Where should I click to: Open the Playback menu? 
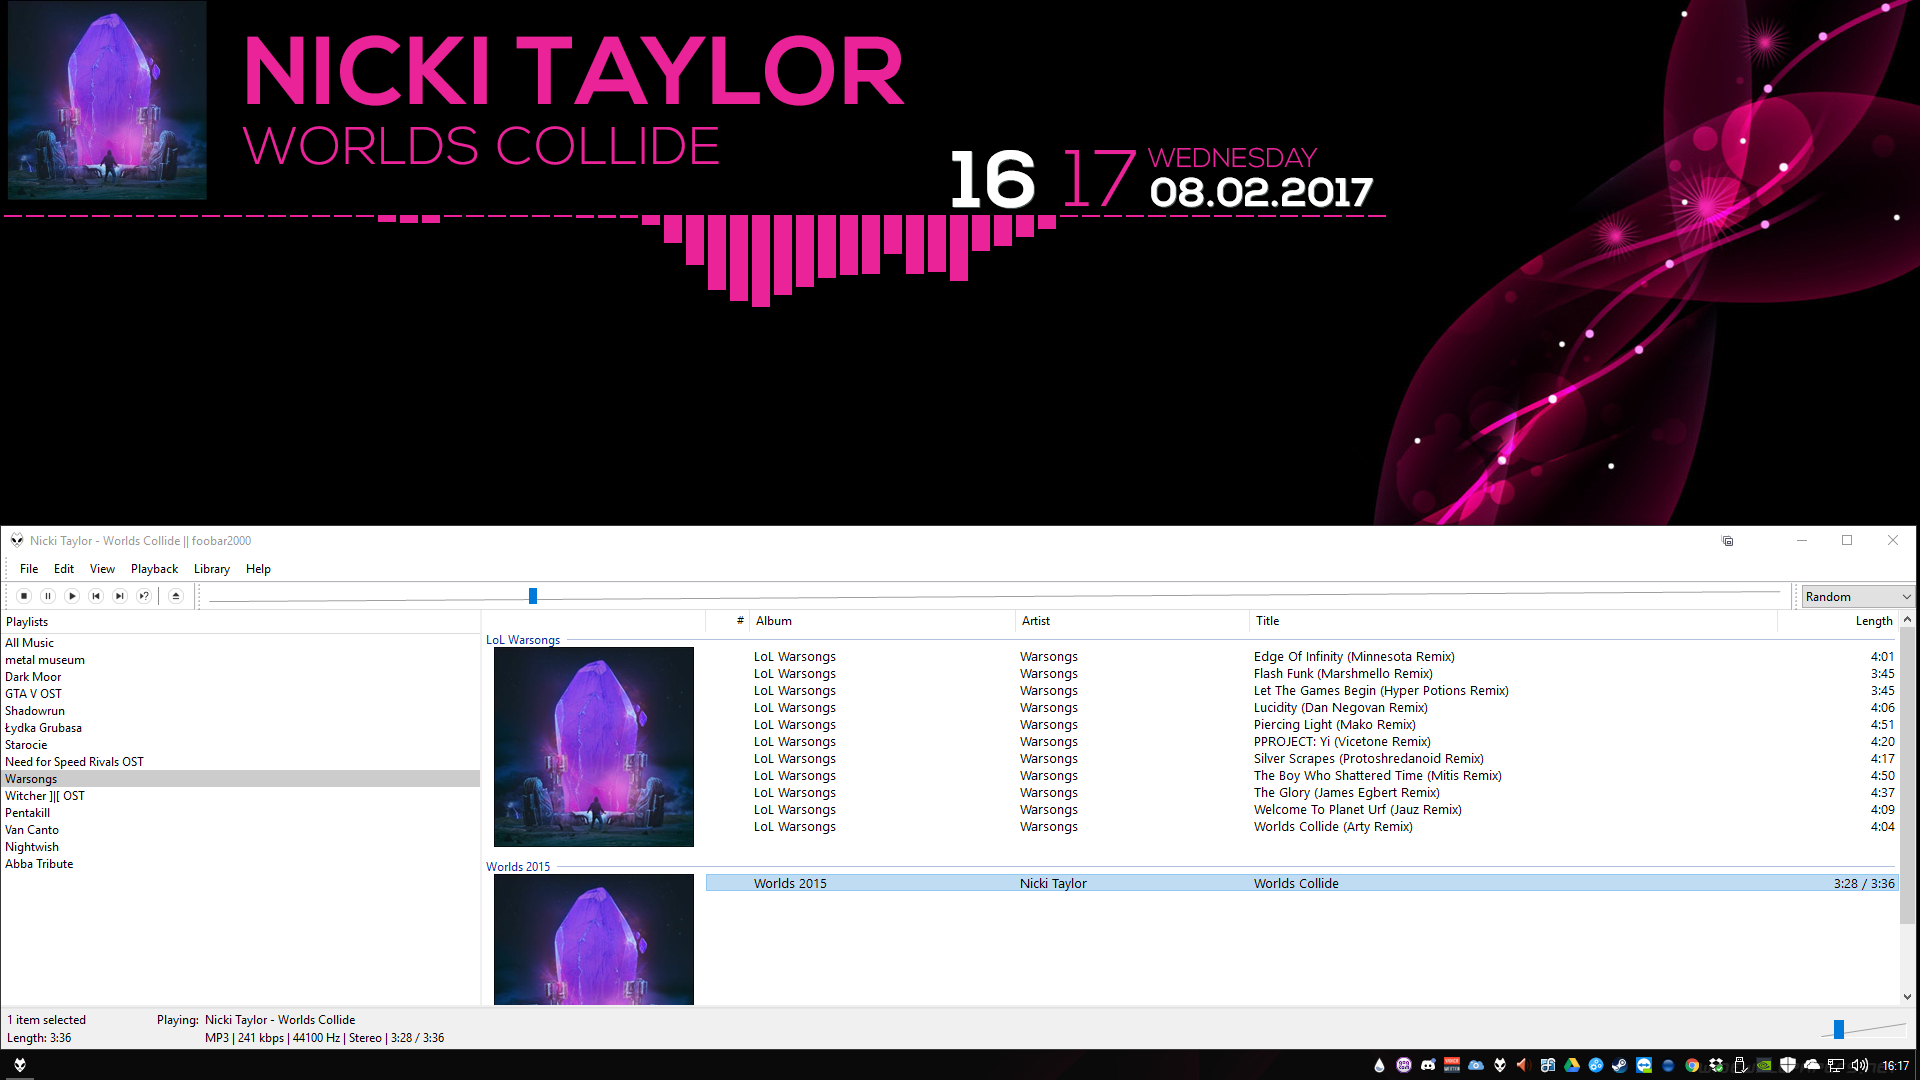click(x=154, y=569)
